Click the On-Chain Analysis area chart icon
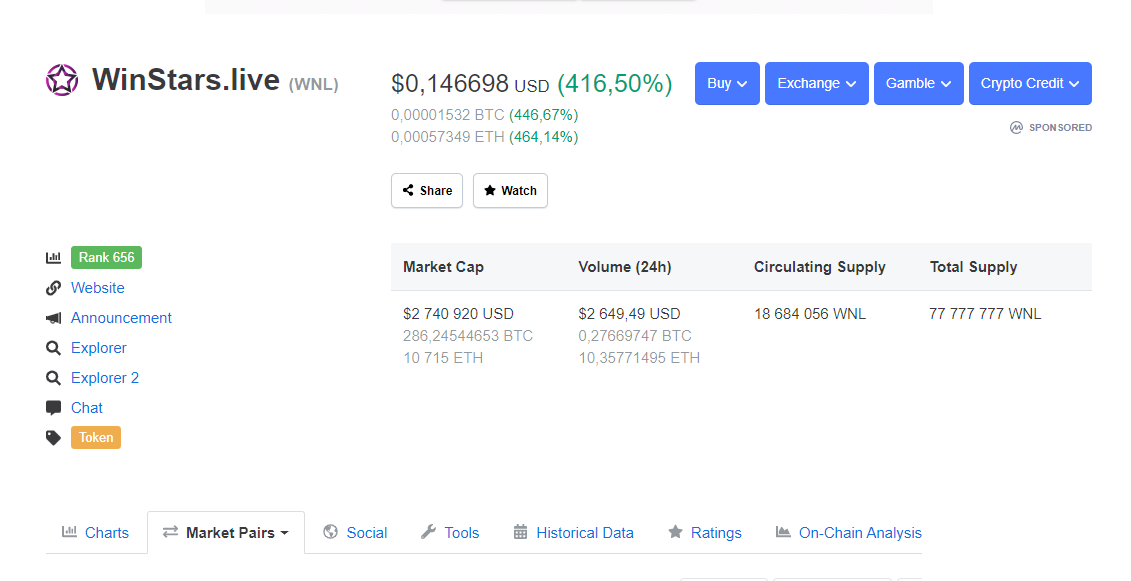The width and height of the screenshot is (1131, 581). [x=783, y=532]
